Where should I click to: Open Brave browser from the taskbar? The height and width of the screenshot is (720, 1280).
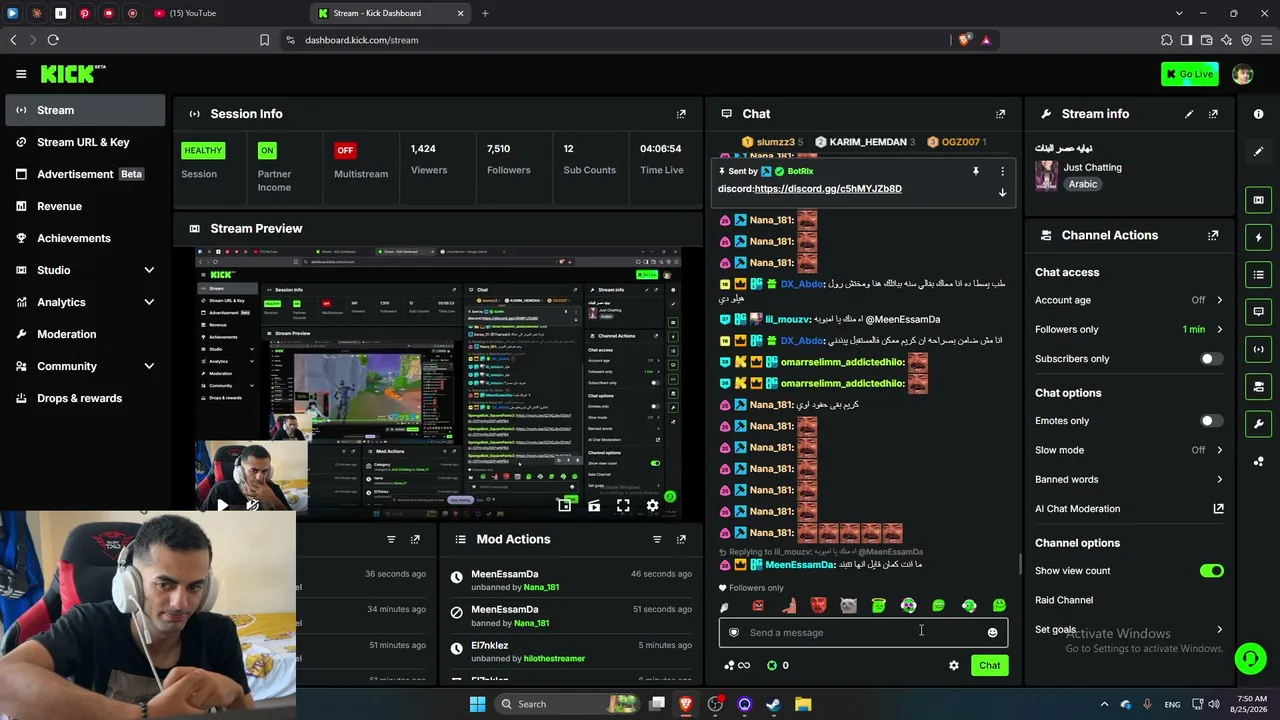(686, 704)
